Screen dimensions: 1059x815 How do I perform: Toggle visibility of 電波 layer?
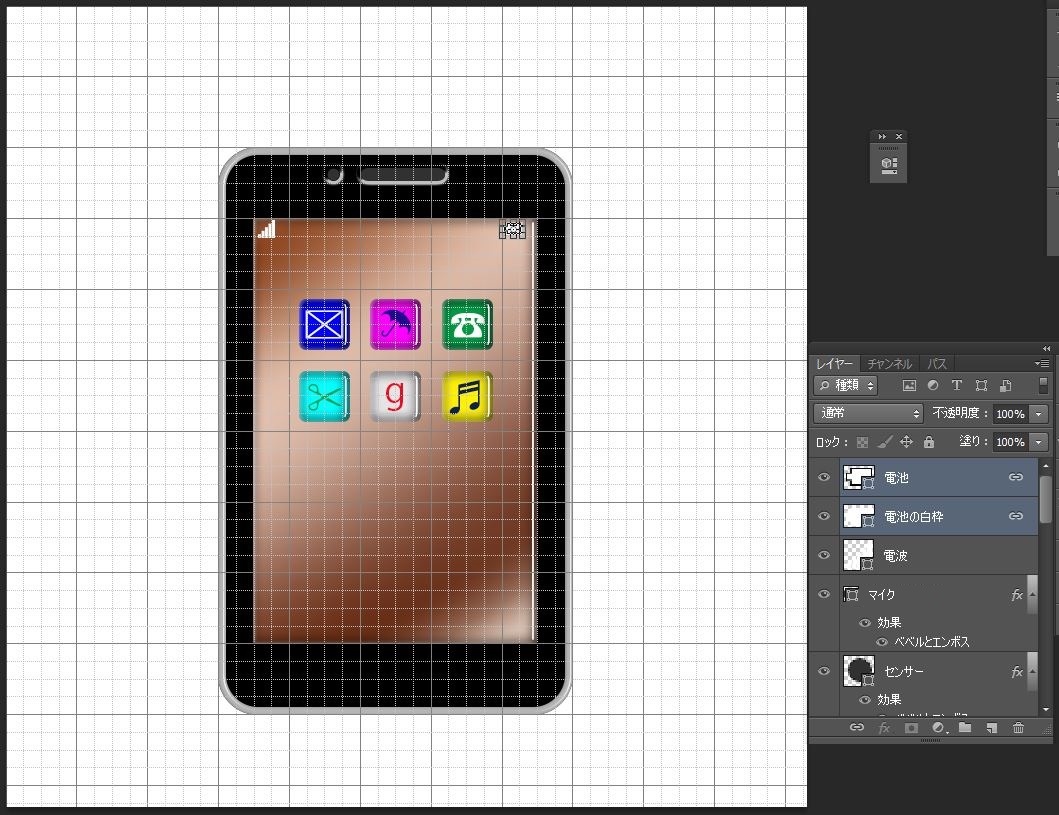[x=824, y=555]
